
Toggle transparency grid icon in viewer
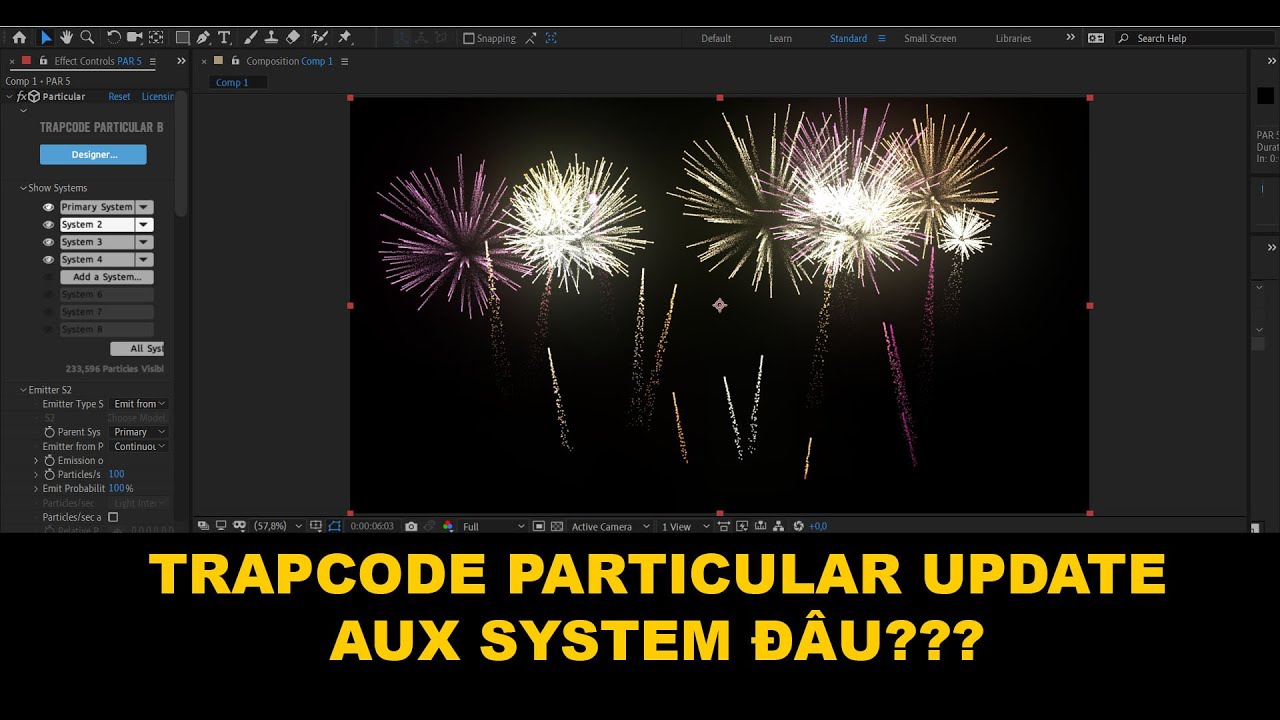pyautogui.click(x=557, y=526)
